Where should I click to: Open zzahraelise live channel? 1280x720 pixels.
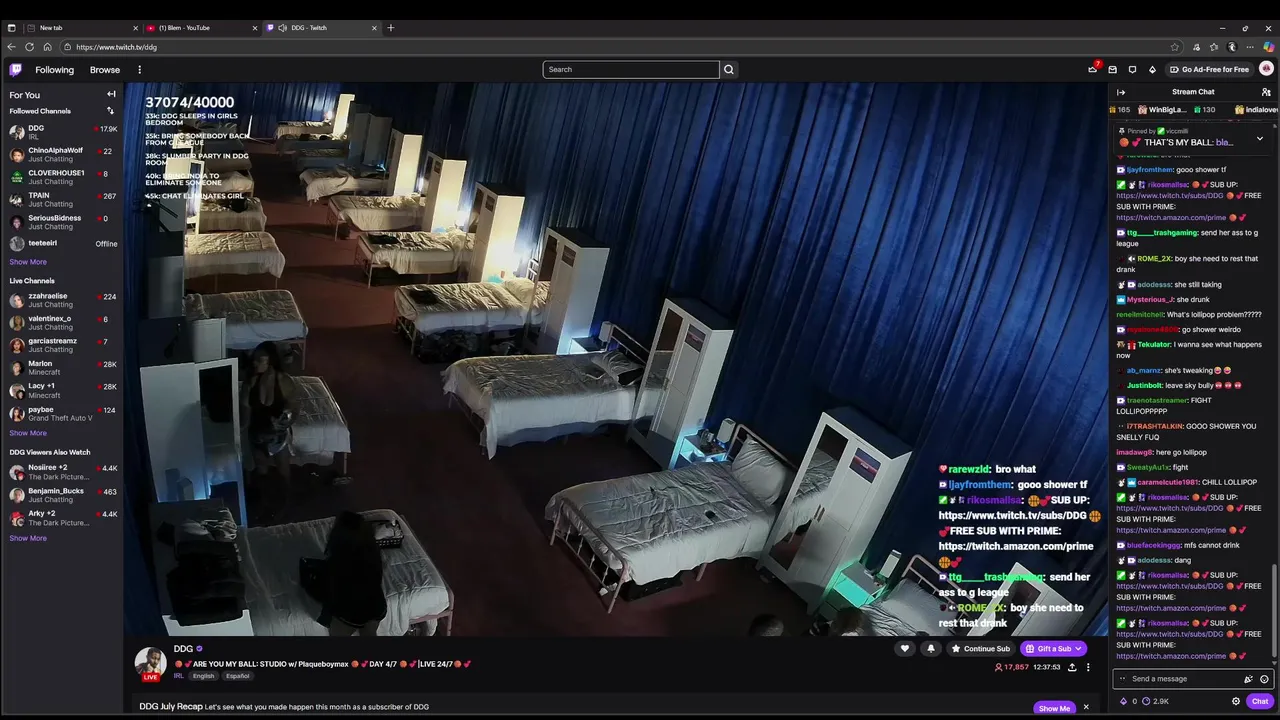coord(62,300)
